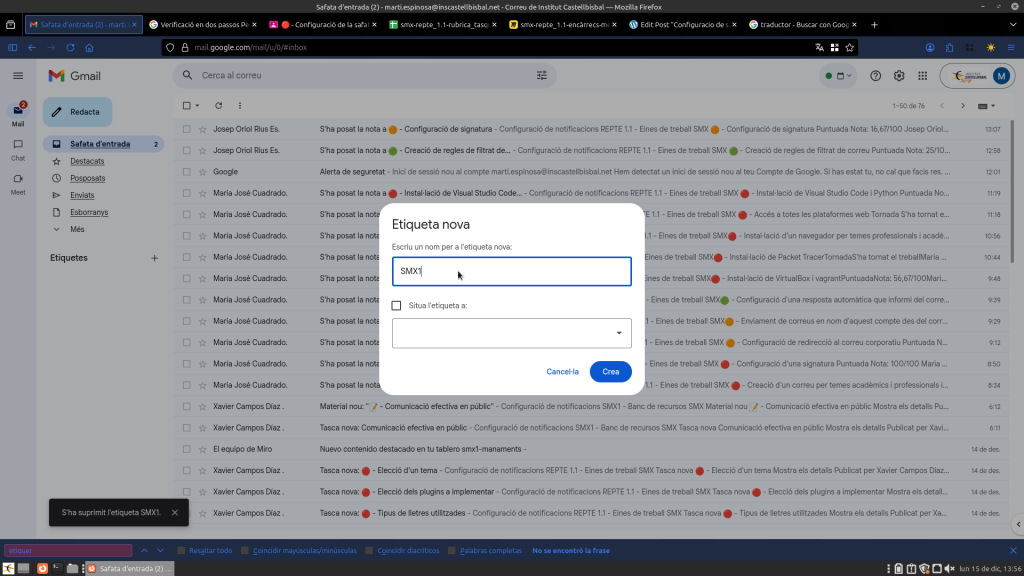The image size is (1024, 576).
Task: Click the plus icon to create a label
Action: [x=154, y=258]
